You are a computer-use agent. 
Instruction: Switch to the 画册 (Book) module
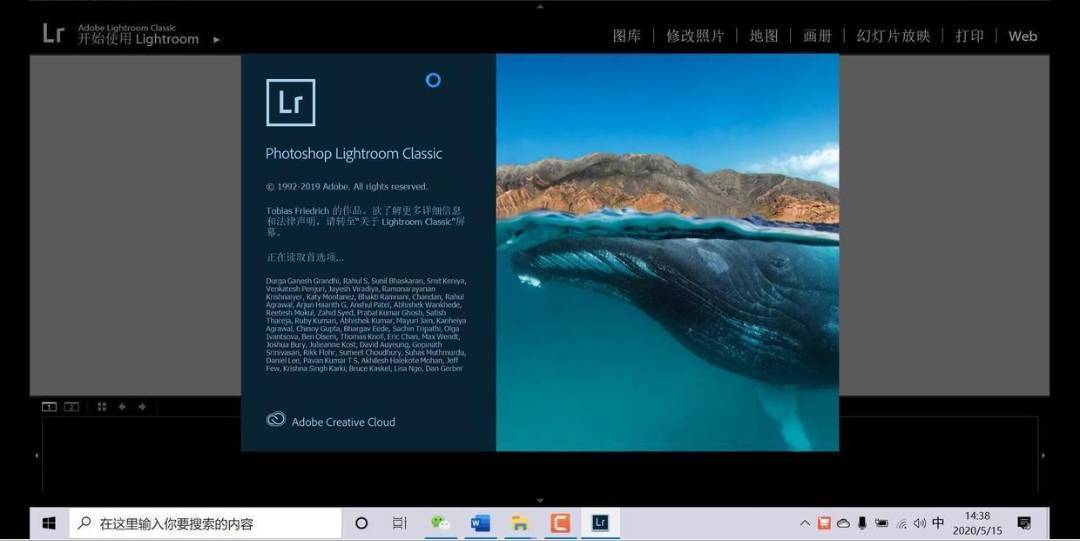point(817,36)
